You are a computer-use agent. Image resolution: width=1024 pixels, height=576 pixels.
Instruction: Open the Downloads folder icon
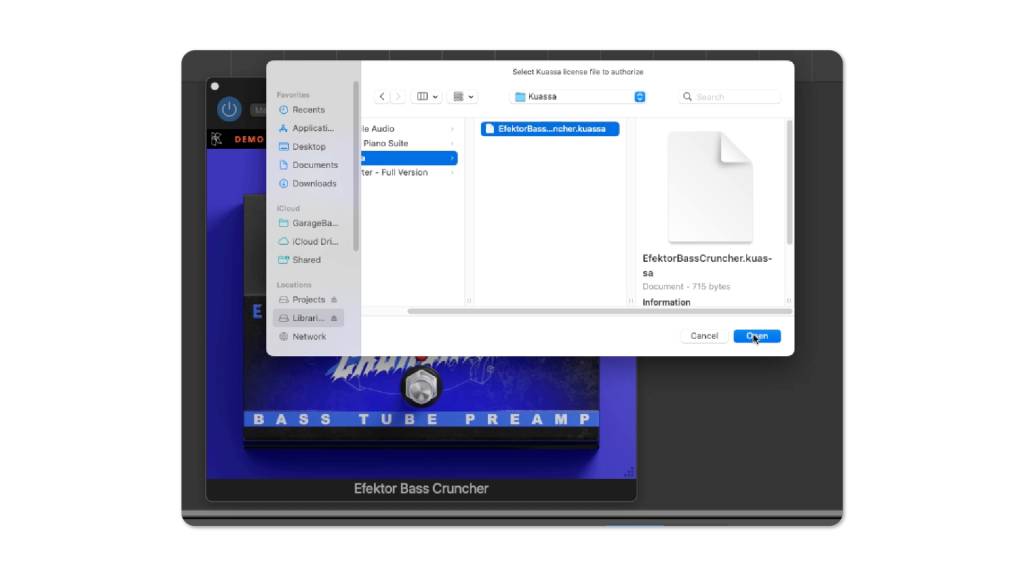click(x=311, y=183)
